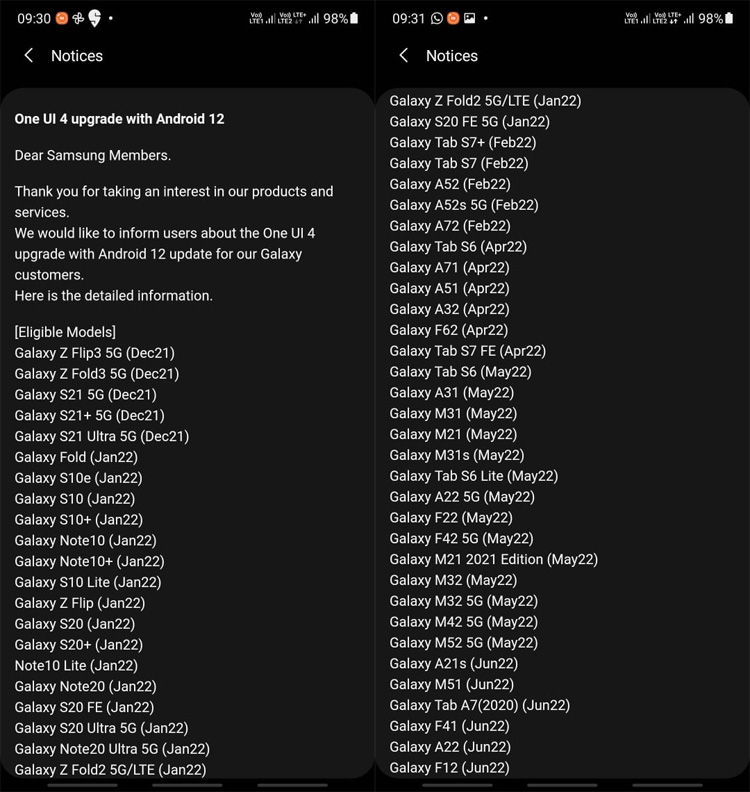The image size is (750, 792).
Task: Tap the back arrow on the 09:30 screen
Action: 29,56
